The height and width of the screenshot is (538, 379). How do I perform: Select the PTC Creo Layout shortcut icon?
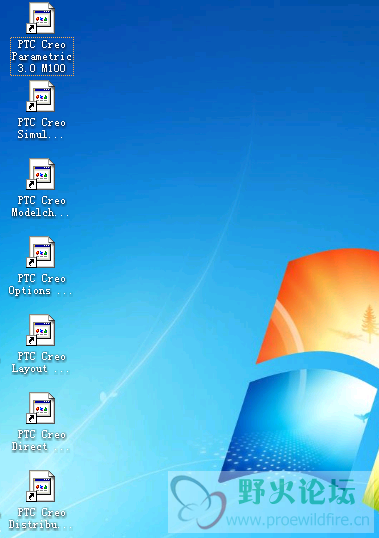[40, 330]
